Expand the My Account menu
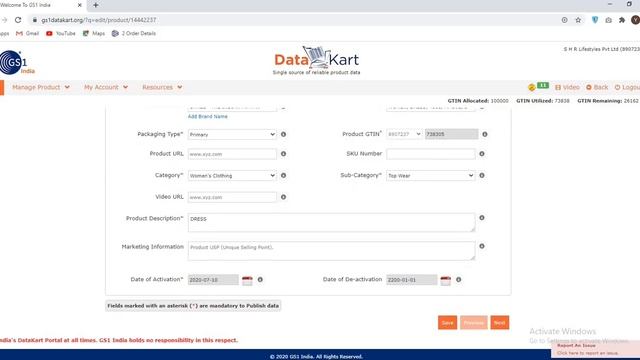The width and height of the screenshot is (640, 360). (106, 87)
